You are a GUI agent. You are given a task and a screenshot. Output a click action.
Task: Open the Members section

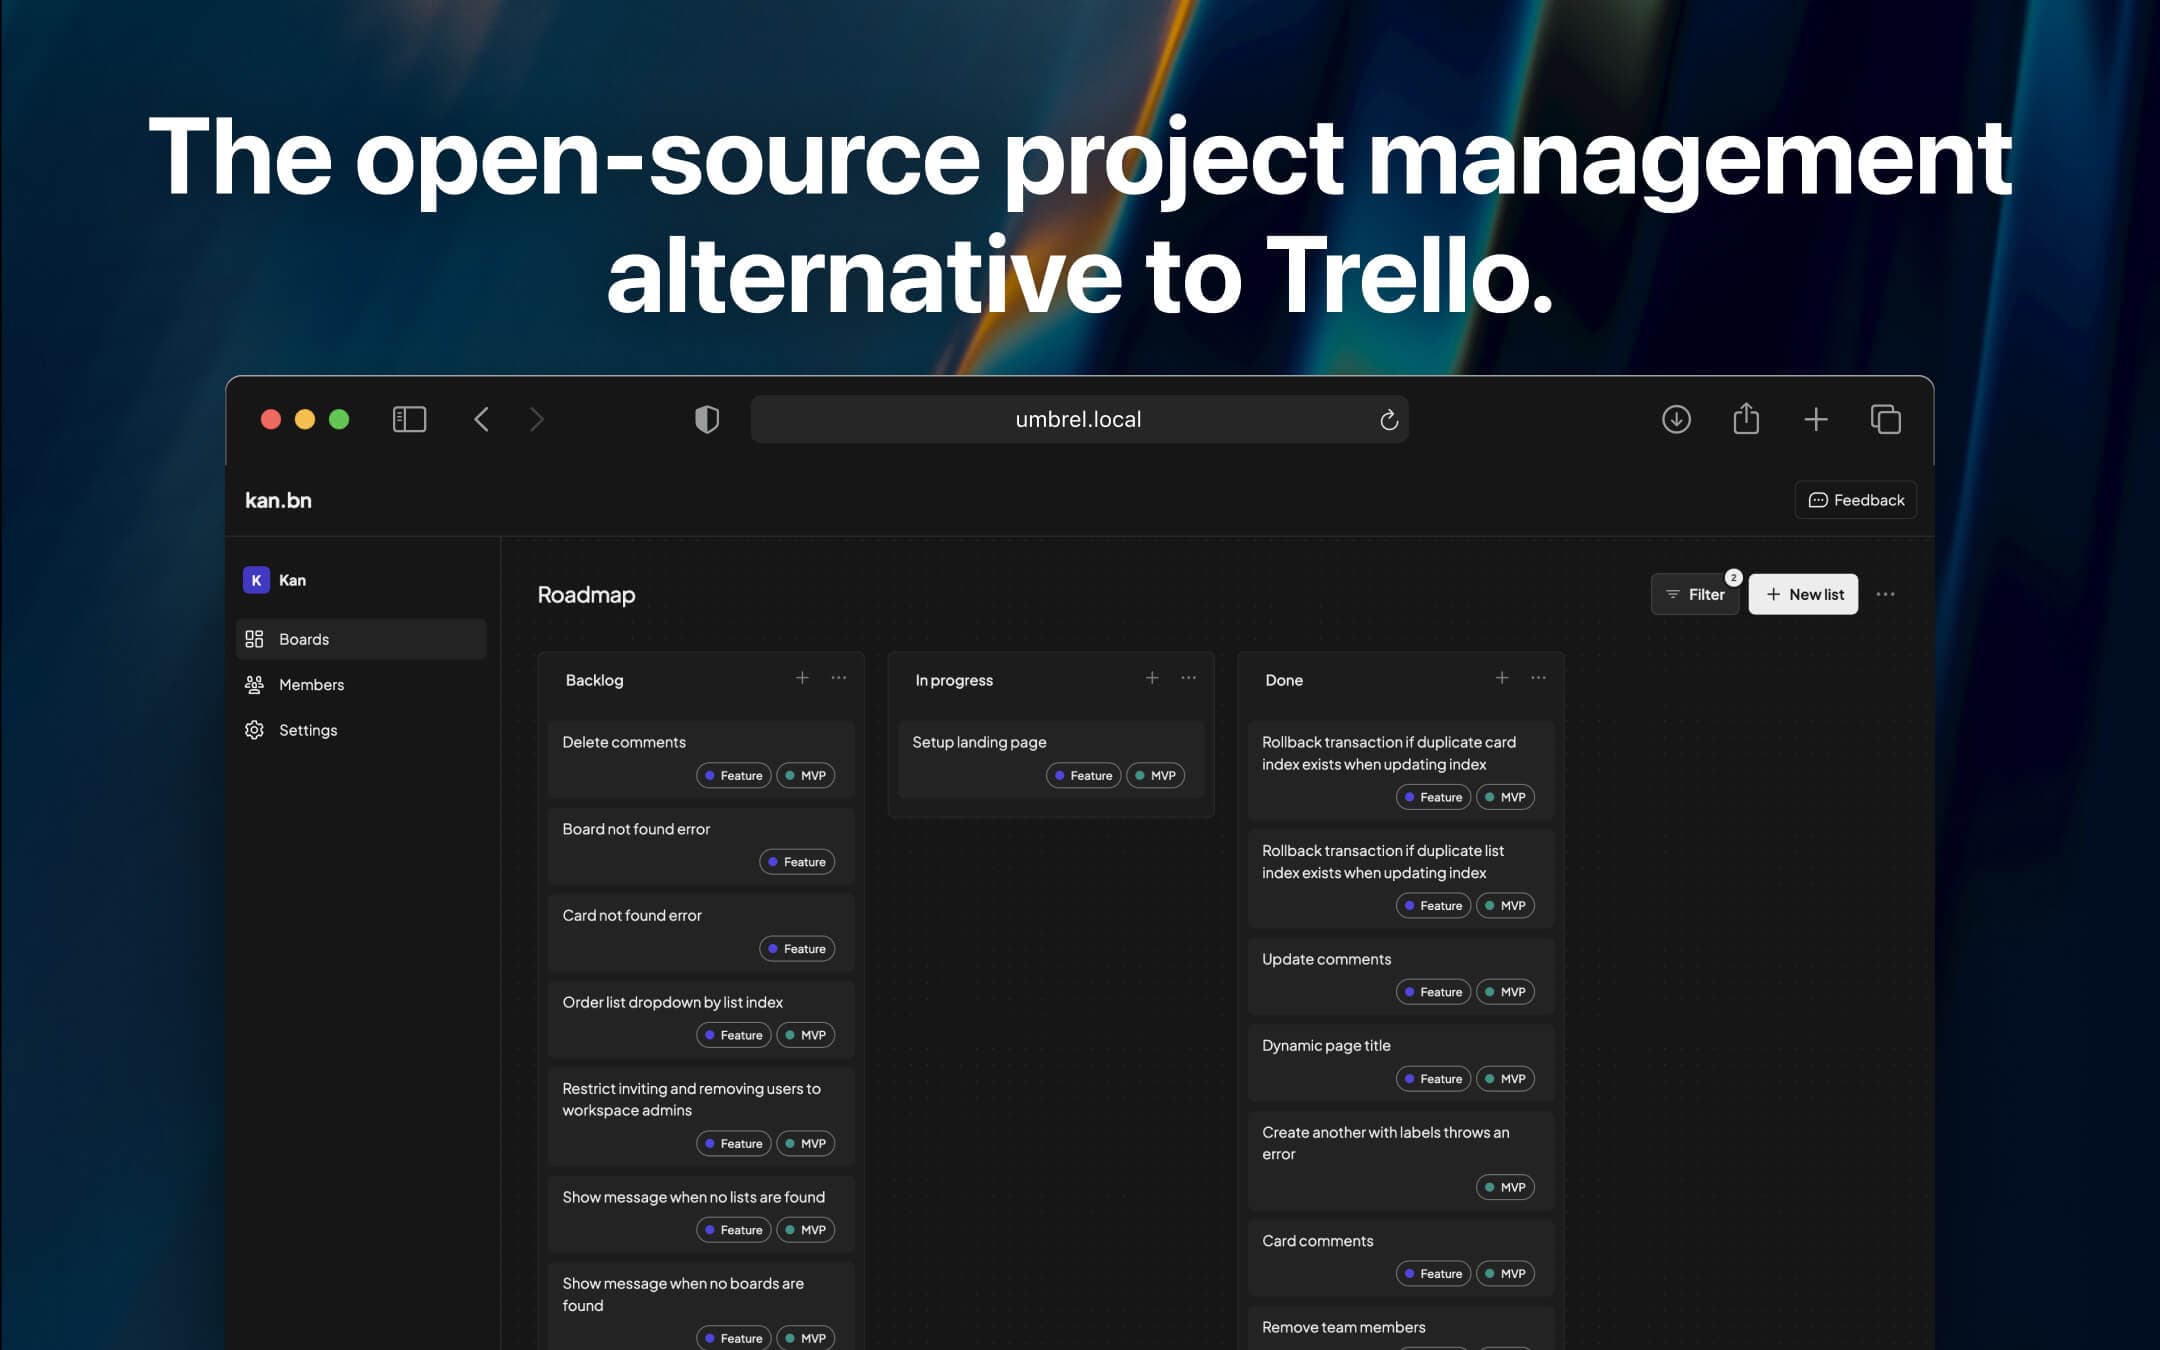click(x=311, y=684)
